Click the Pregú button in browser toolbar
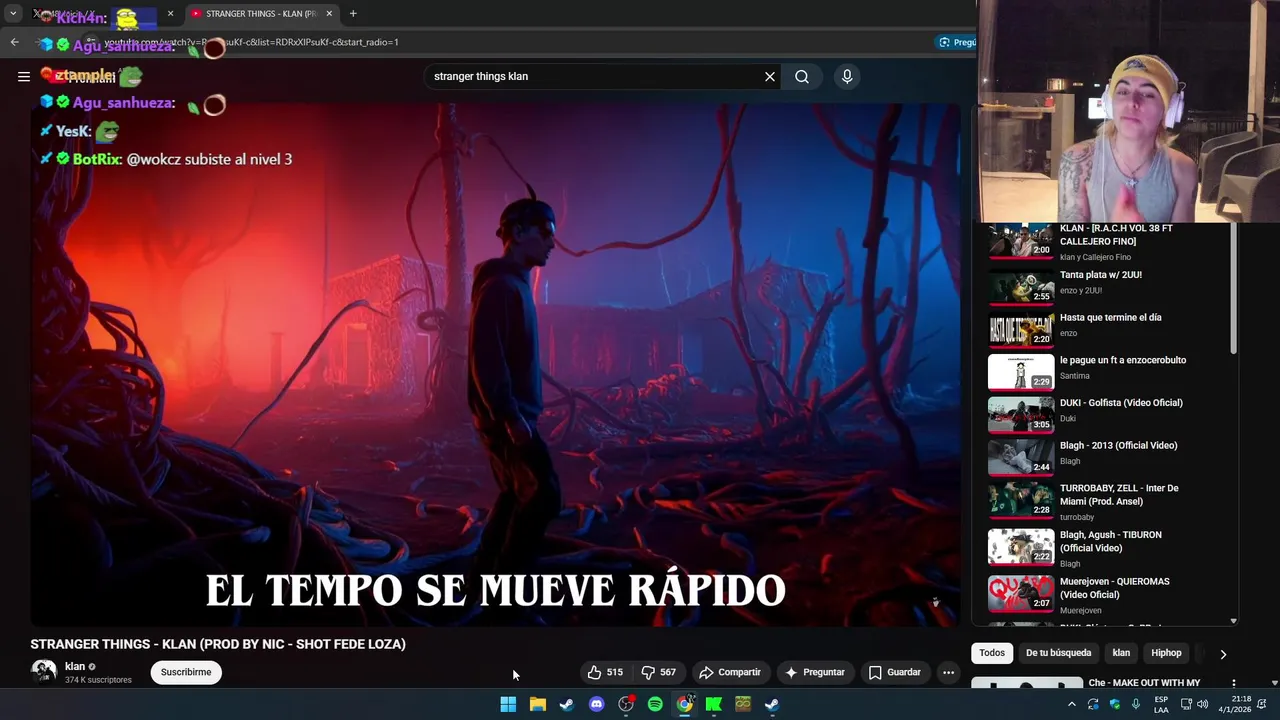The width and height of the screenshot is (1280, 720). [957, 42]
